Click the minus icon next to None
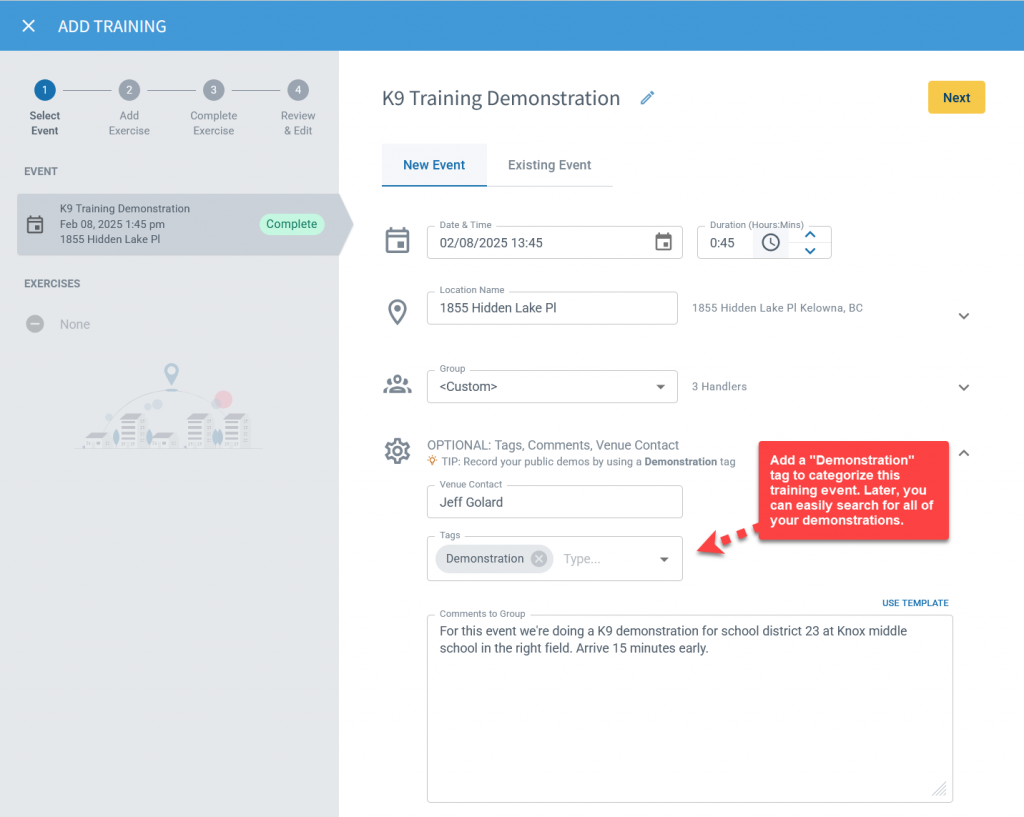The width and height of the screenshot is (1024, 817). tap(35, 324)
